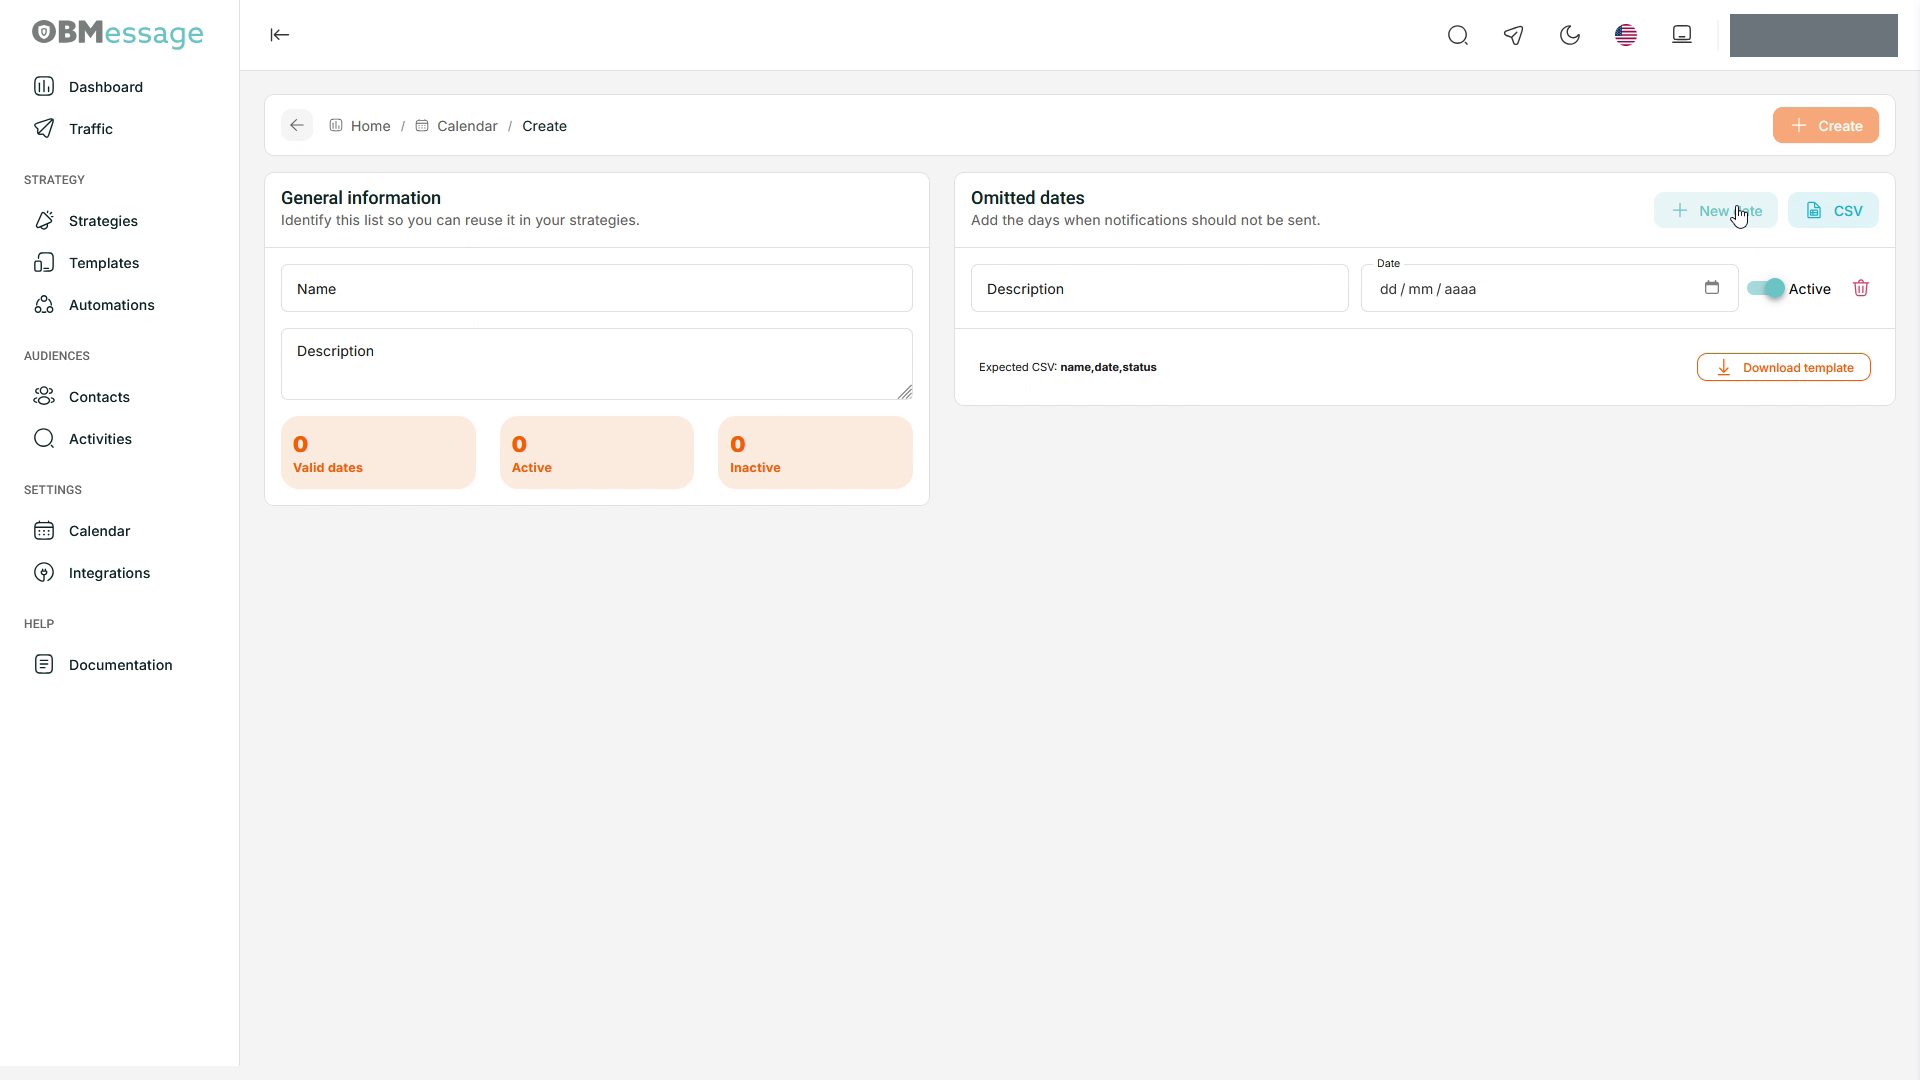Download the CSV template
The image size is (1920, 1080).
point(1784,367)
